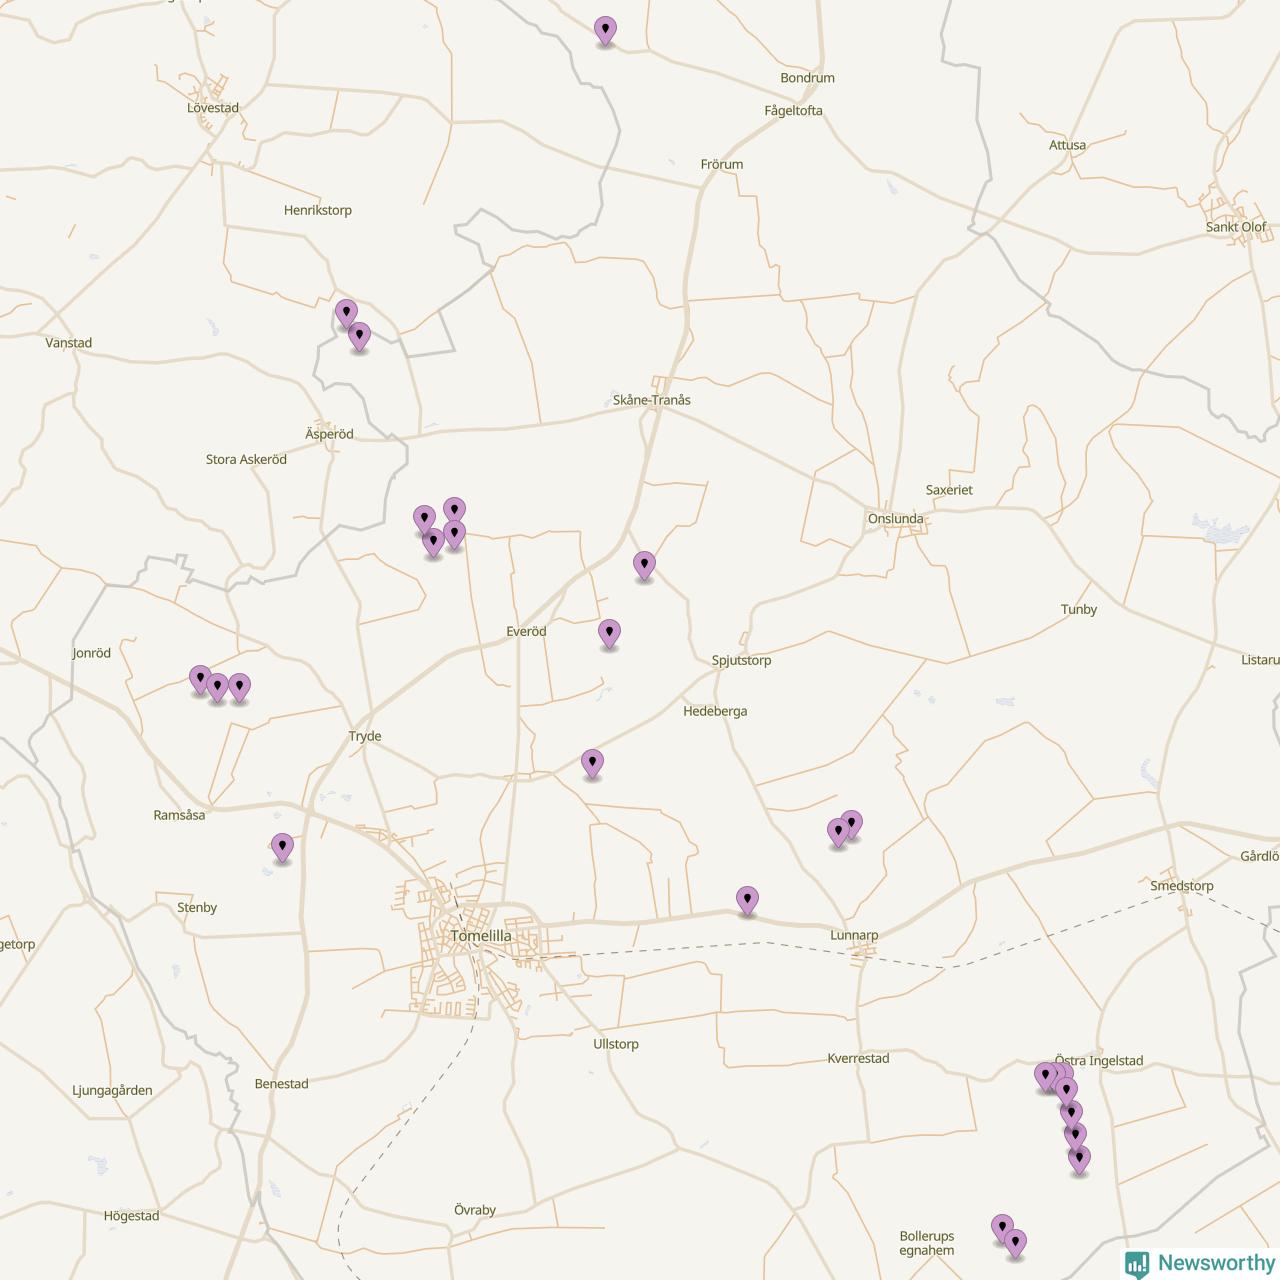Click the Lunnarp label

[x=854, y=936]
